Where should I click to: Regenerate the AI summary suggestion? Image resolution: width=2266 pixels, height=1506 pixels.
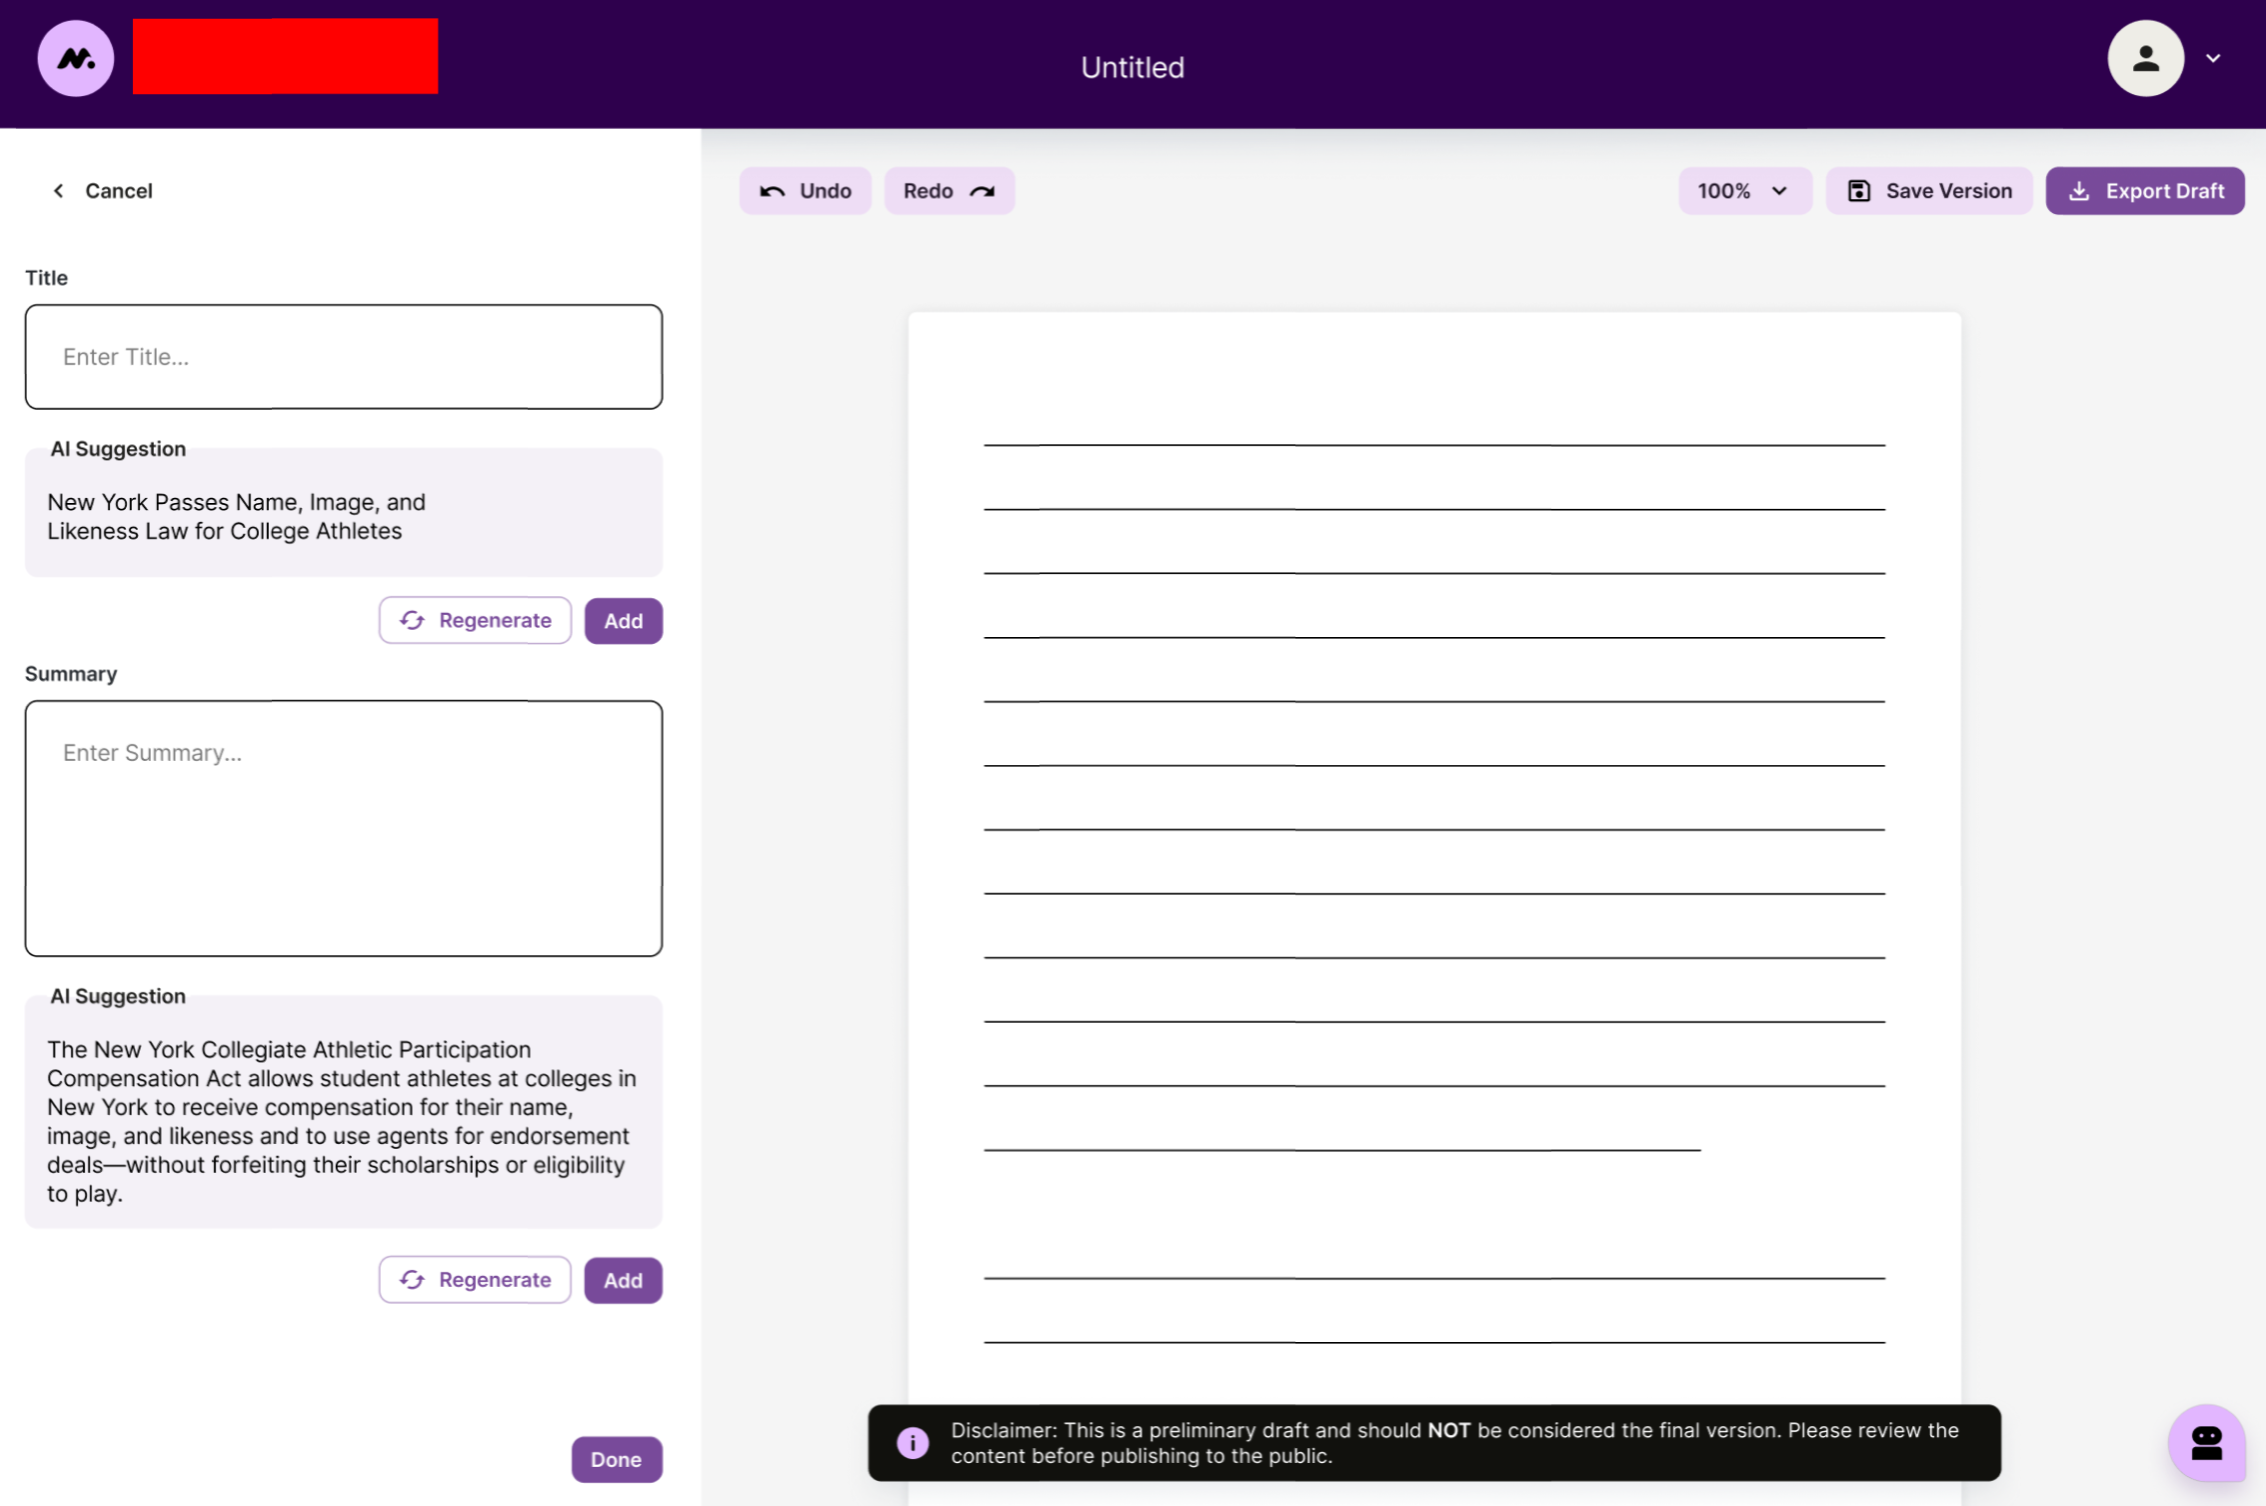pos(475,1280)
